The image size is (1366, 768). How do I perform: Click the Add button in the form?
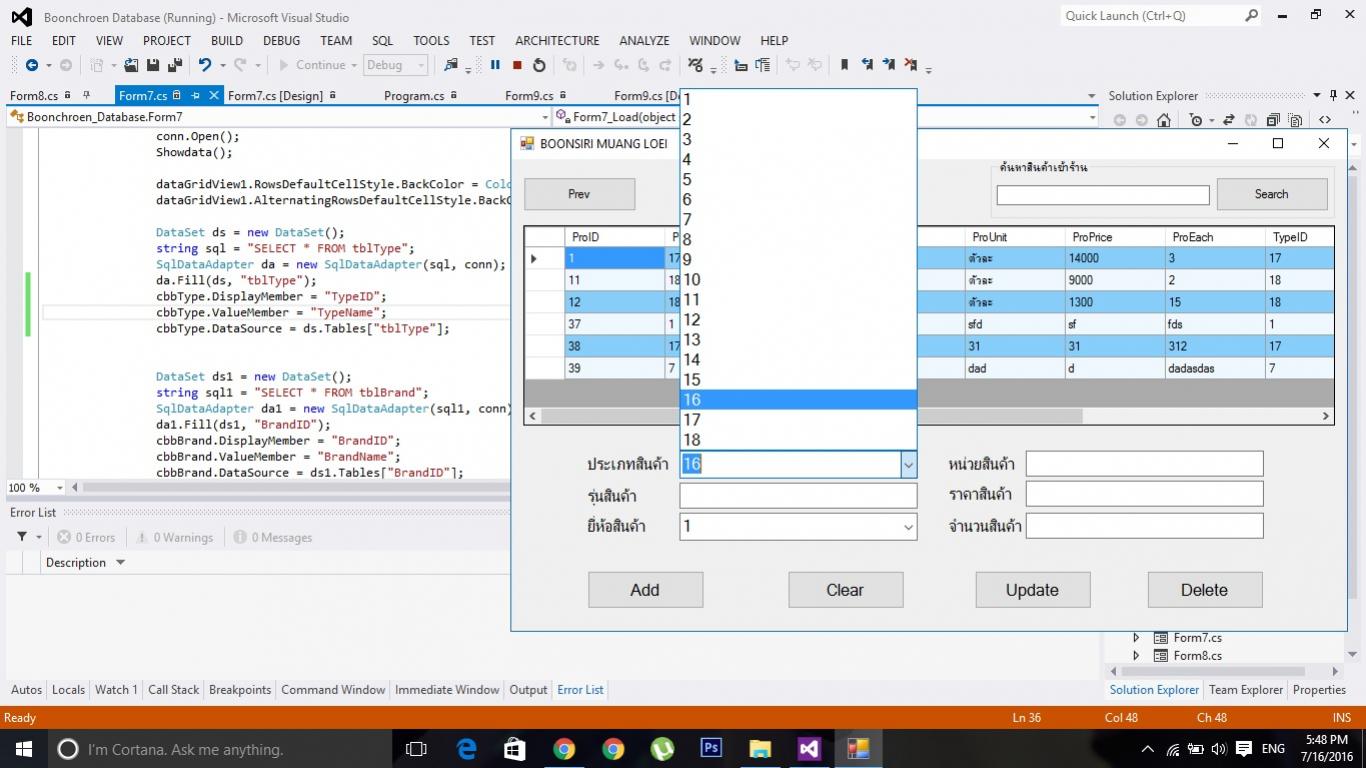coord(645,590)
